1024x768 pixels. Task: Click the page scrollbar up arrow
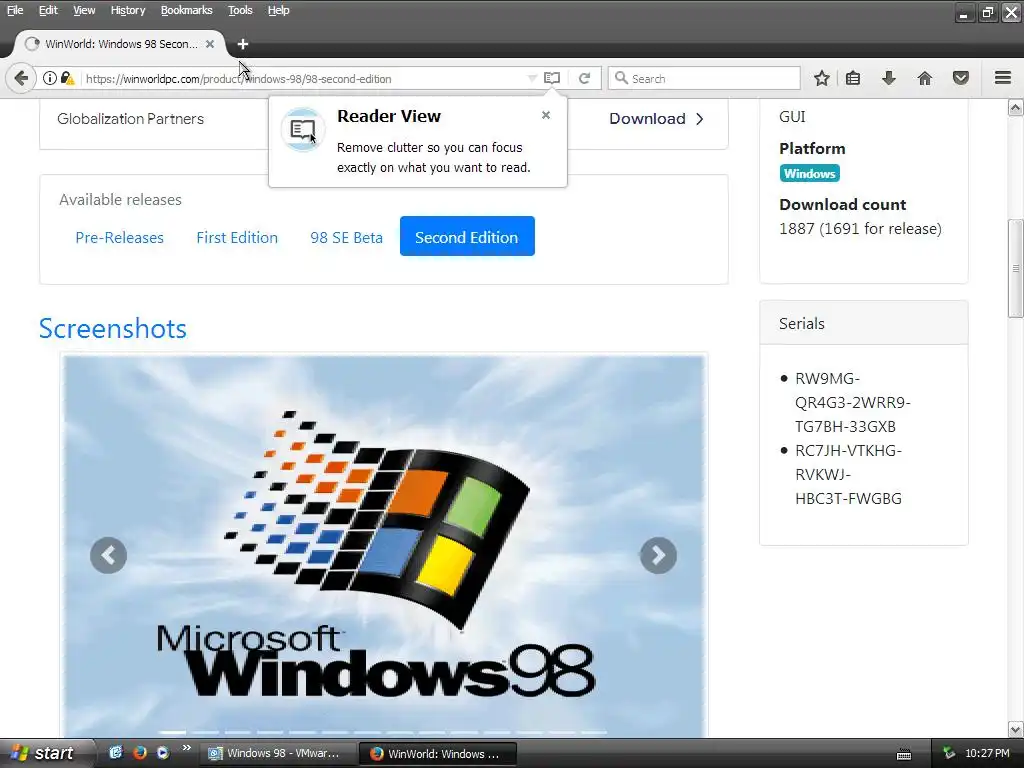pos(1016,108)
